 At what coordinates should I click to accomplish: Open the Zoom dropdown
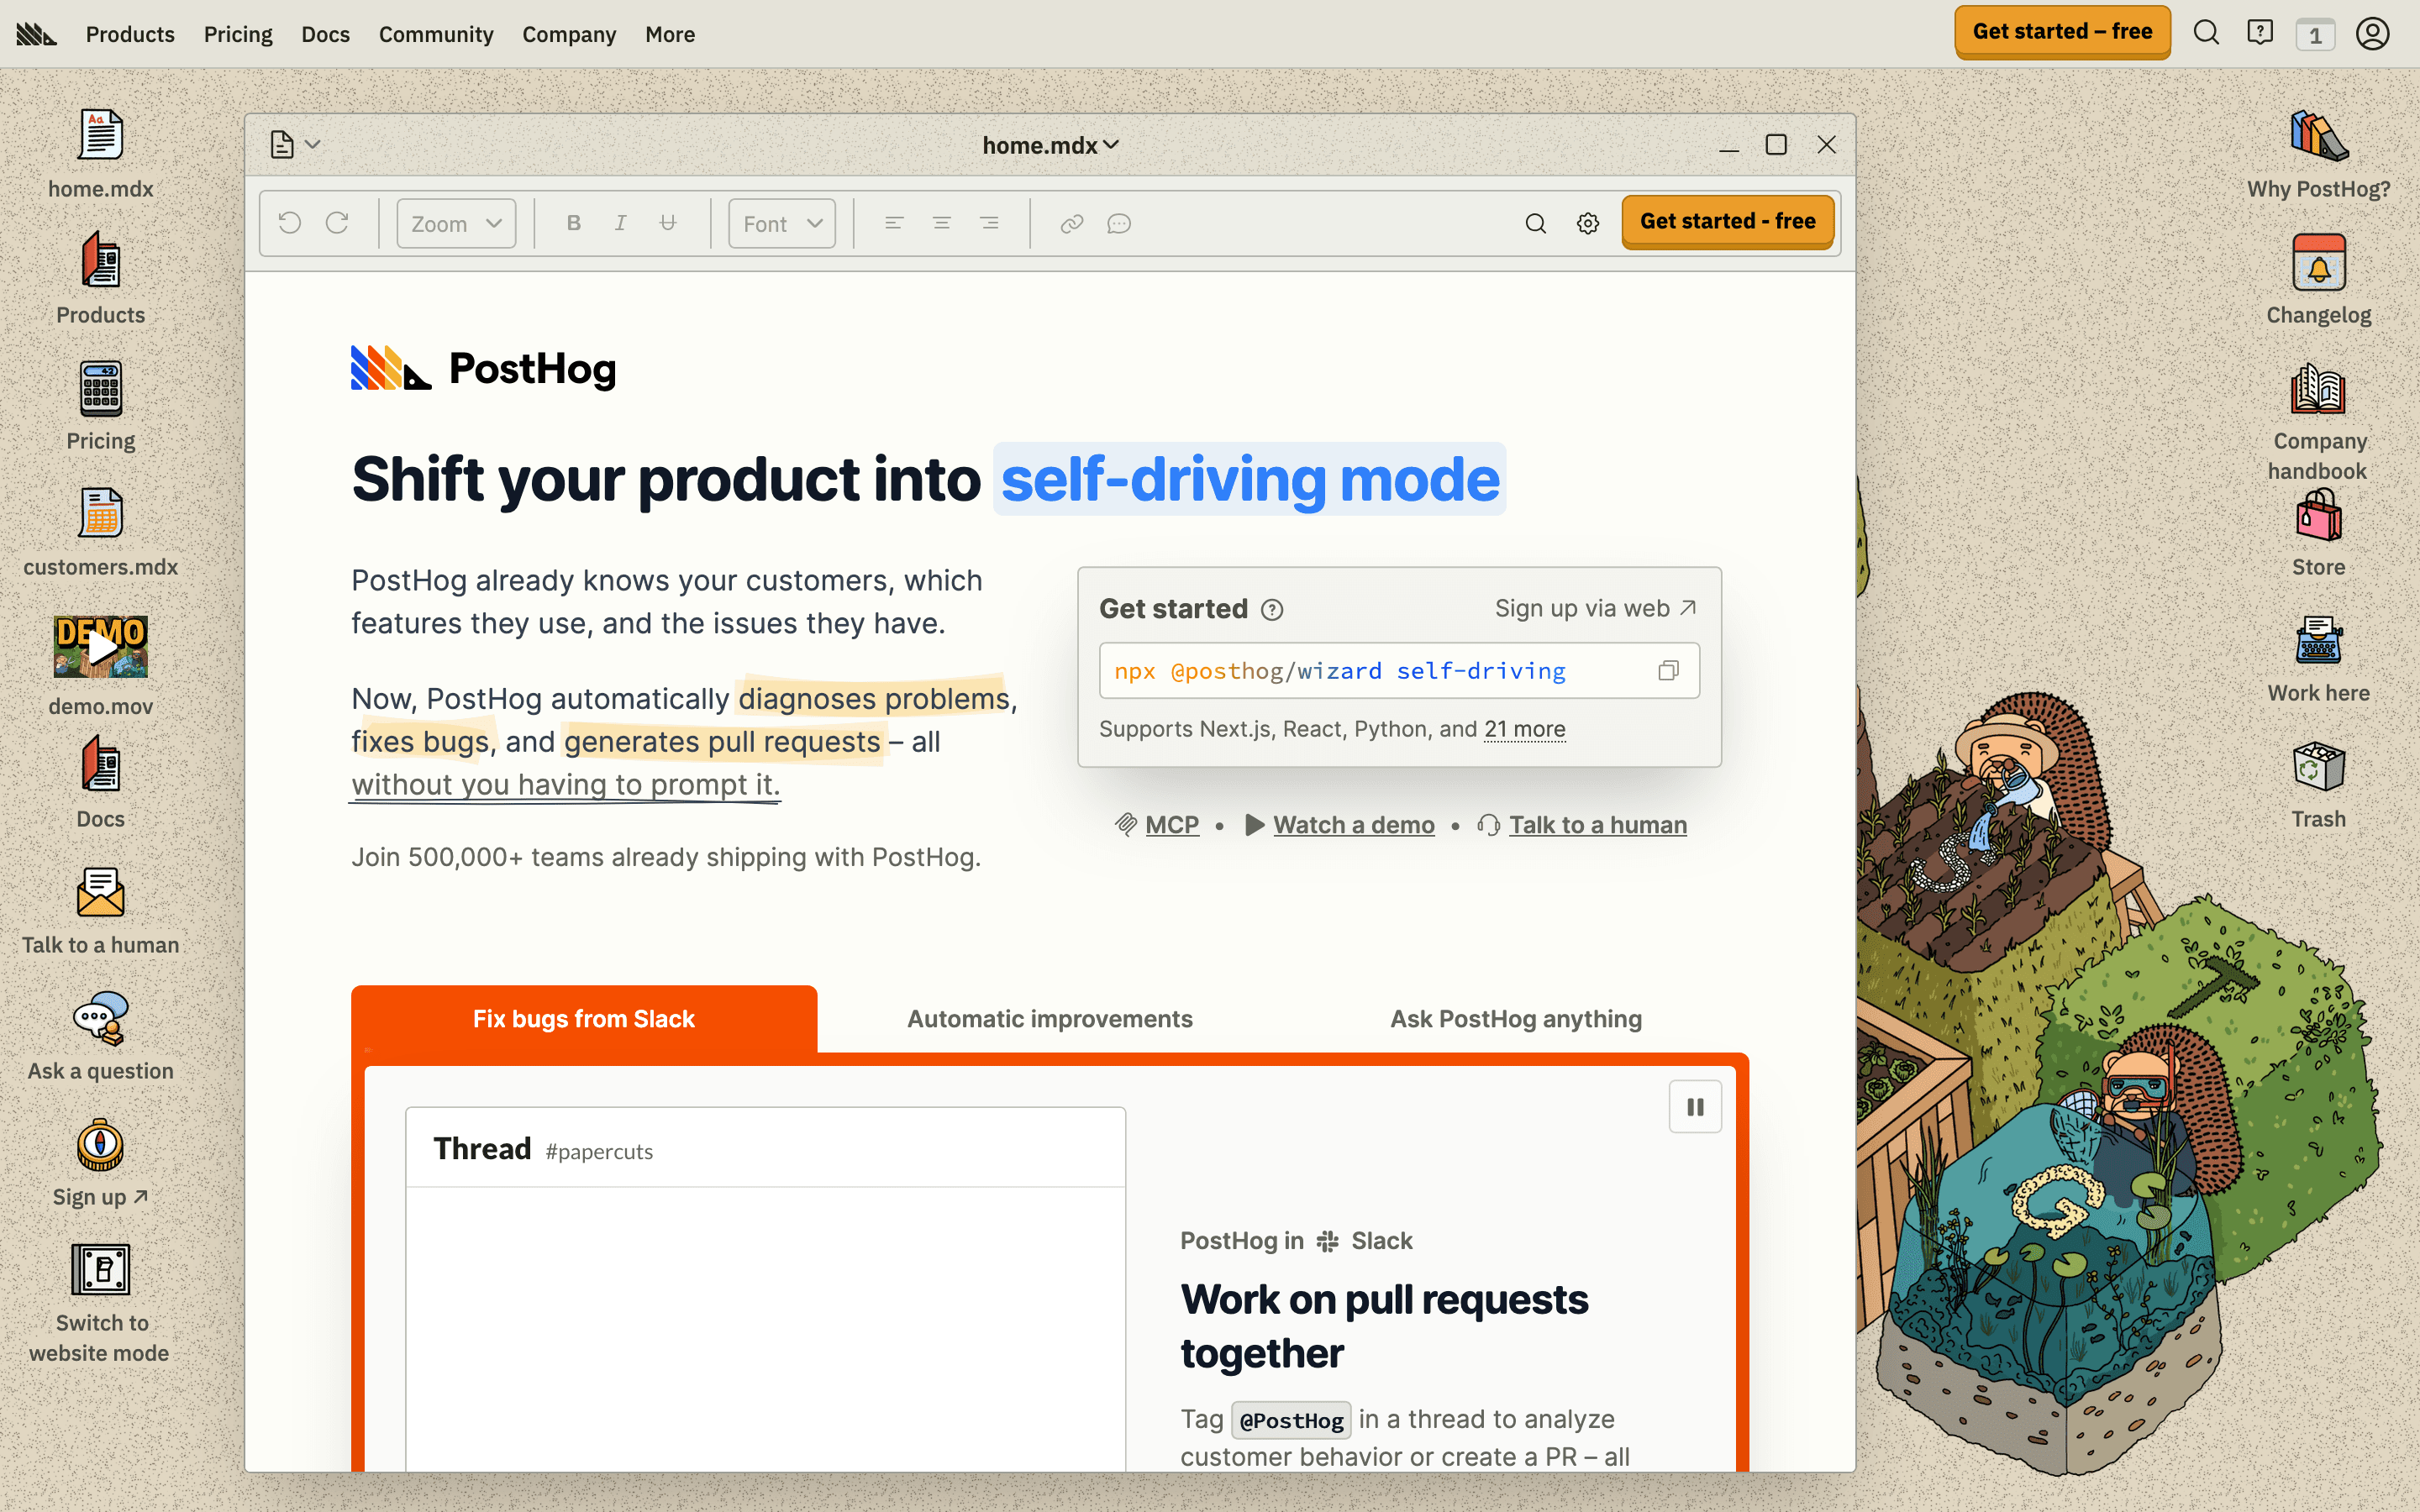[456, 223]
